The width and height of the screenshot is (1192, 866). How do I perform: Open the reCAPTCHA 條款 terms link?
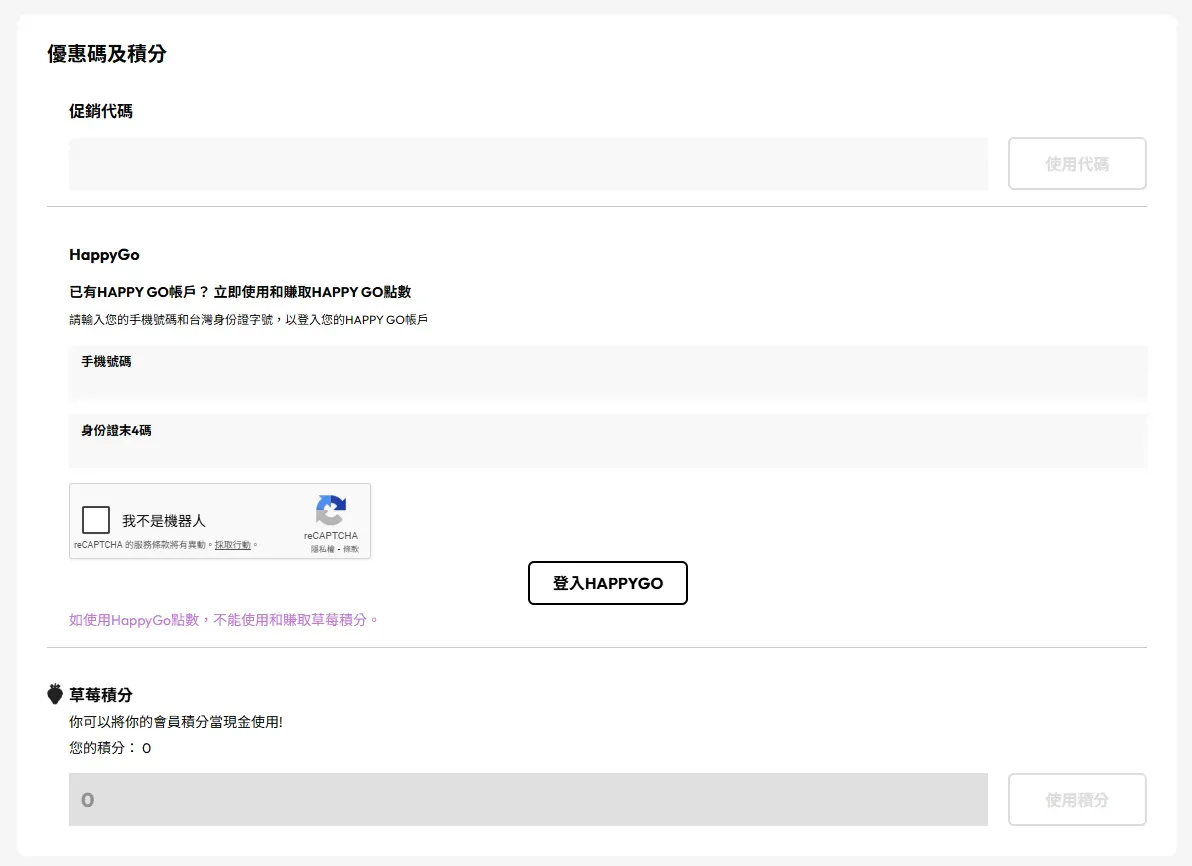tap(350, 549)
